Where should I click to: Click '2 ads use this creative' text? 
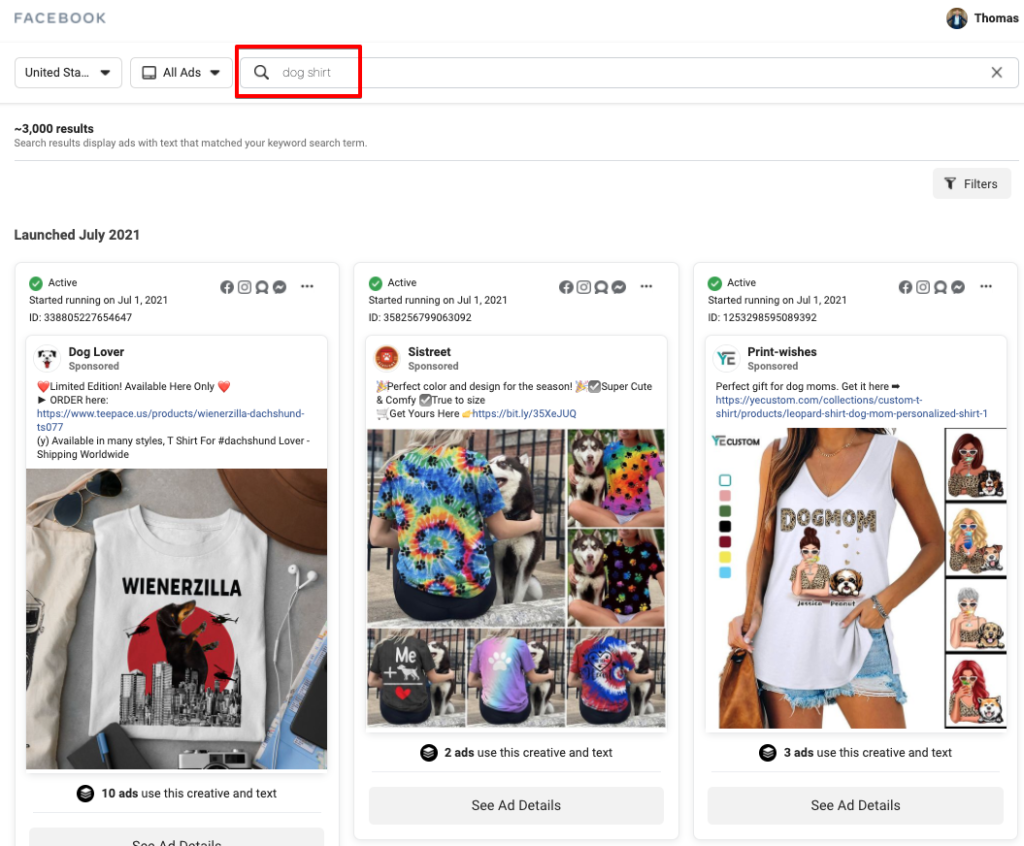pos(528,753)
